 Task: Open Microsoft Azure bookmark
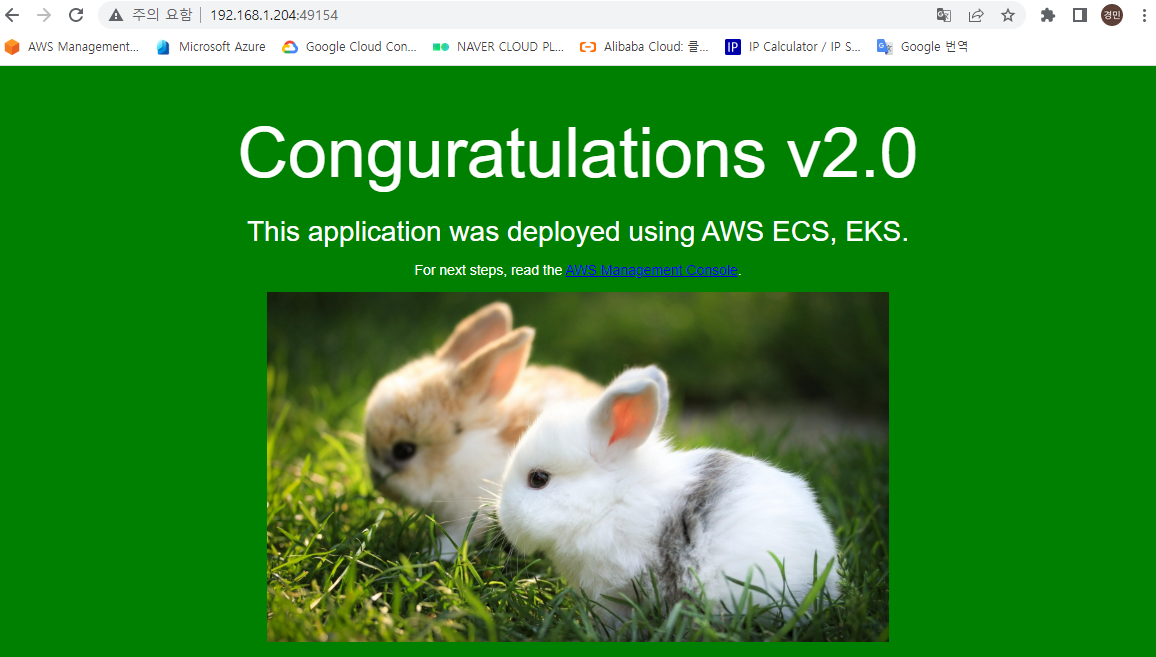211,46
